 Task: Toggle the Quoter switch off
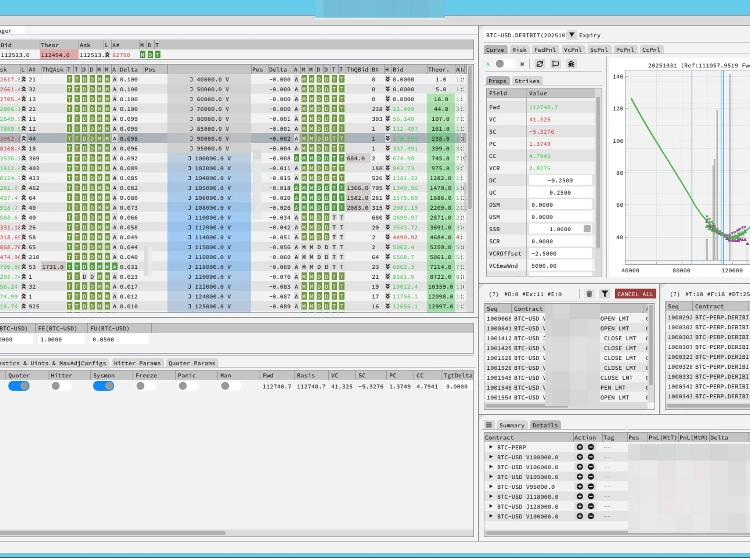point(18,385)
